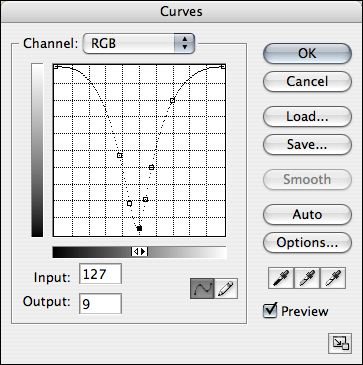Select the gray point eyedropper
Image resolution: width=363 pixels, height=365 pixels.
click(x=307, y=278)
